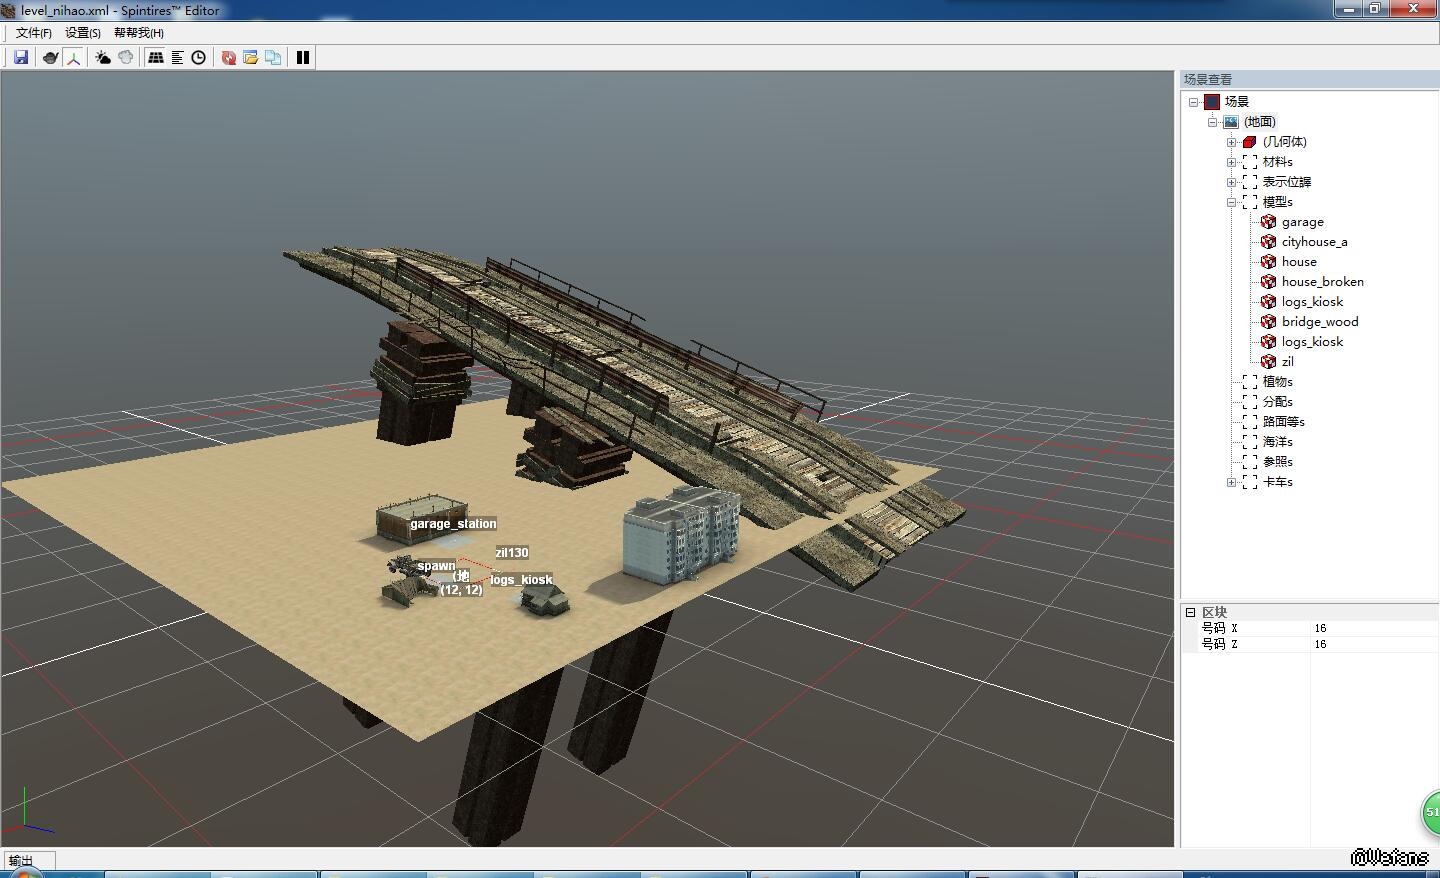The image size is (1440, 878).
Task: Click the text-lines list toolbar icon
Action: (x=177, y=58)
